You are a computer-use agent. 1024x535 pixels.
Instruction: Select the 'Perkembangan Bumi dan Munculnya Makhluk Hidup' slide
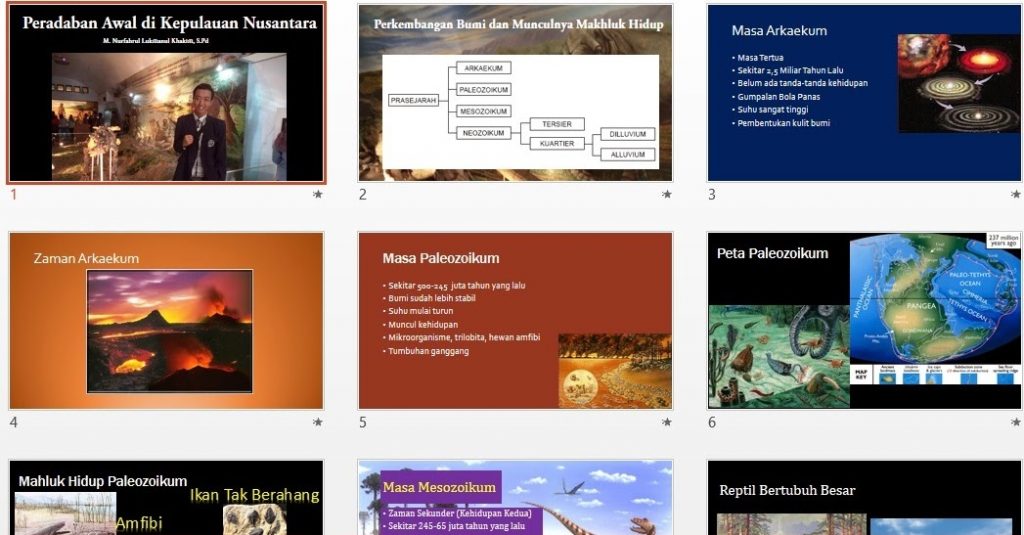tap(515, 94)
